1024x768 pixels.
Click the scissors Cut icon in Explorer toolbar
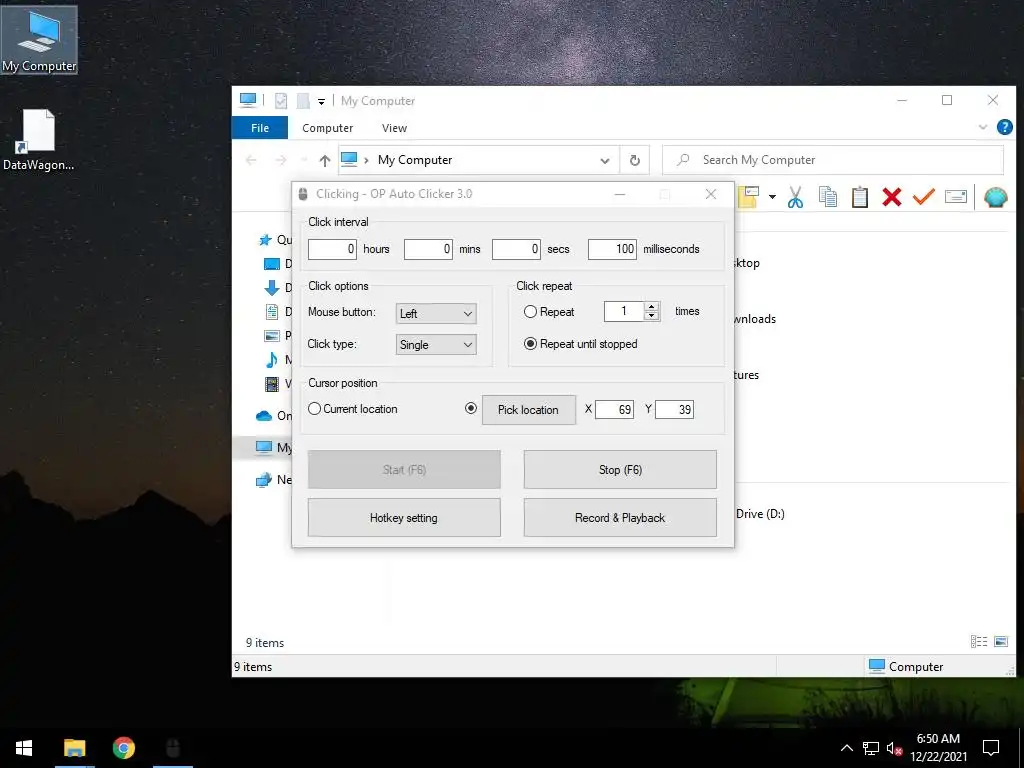click(795, 197)
